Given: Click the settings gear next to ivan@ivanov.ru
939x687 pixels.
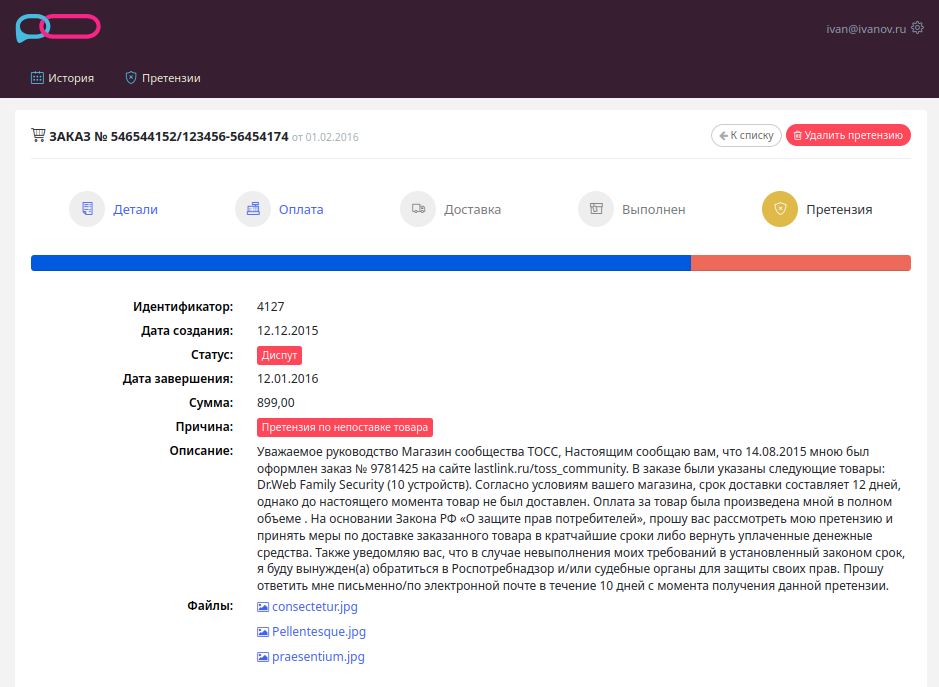Looking at the screenshot, I should point(917,28).
